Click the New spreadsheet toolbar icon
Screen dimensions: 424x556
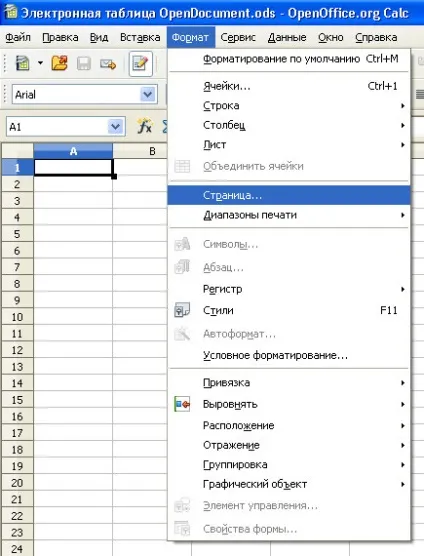click(23, 64)
